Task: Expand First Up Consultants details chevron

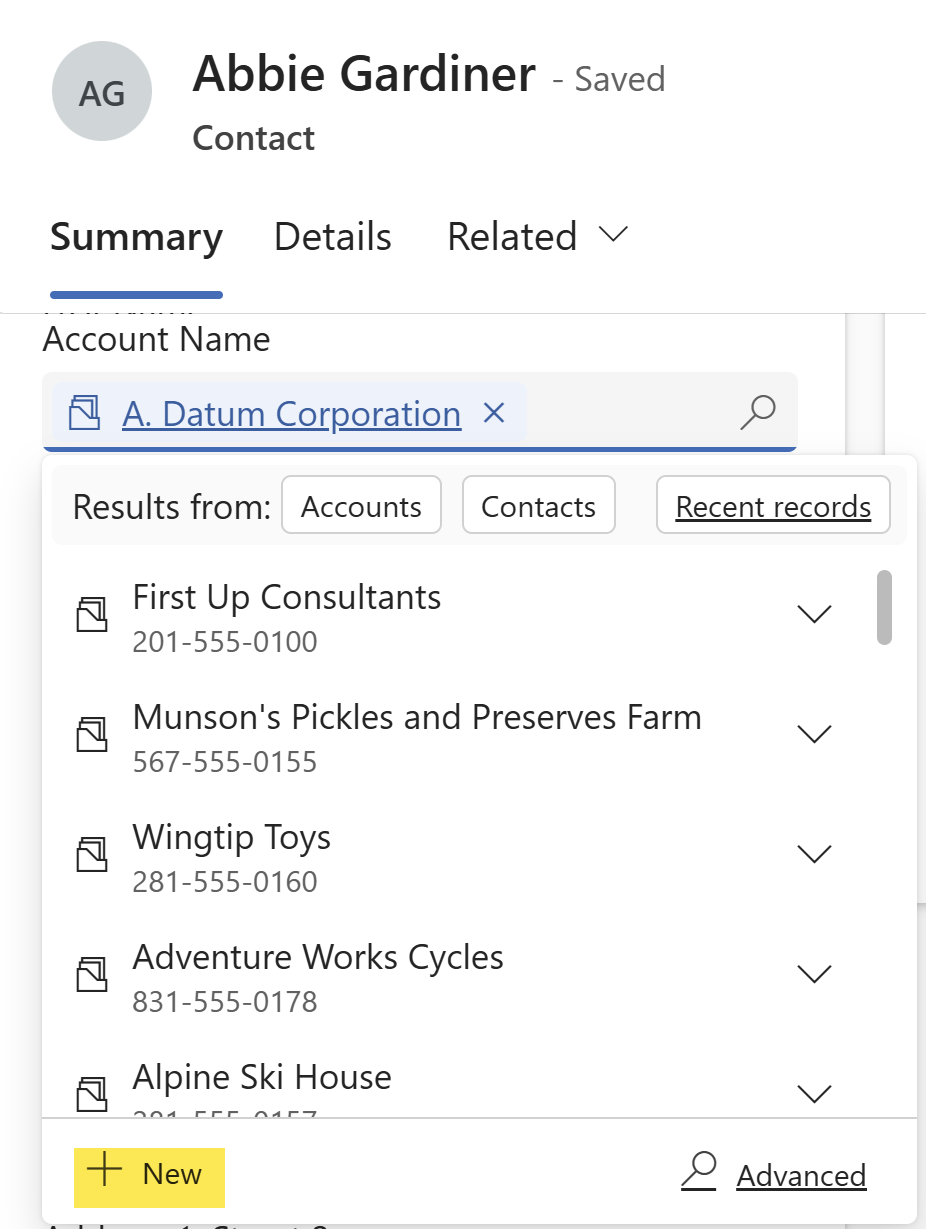Action: point(815,614)
